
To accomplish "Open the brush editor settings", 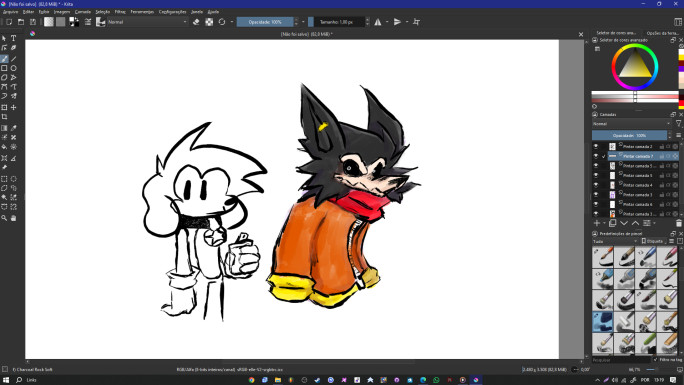I will 88,22.
